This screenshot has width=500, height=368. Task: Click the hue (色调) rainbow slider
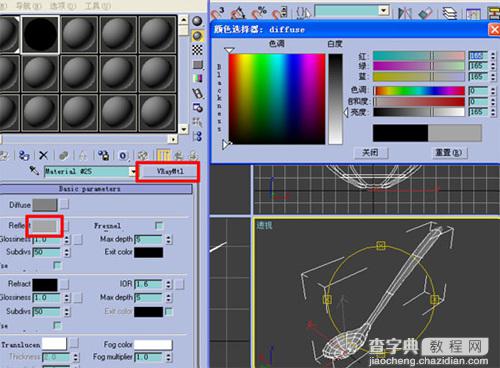pos(419,90)
